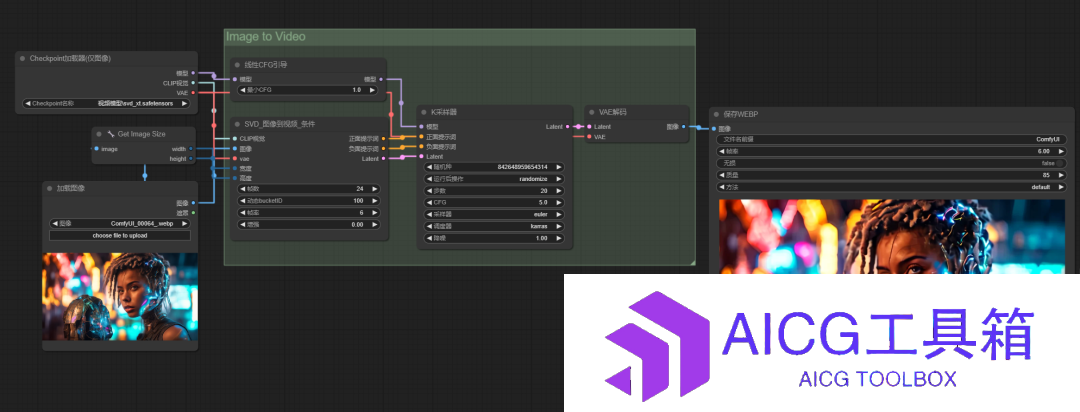Click the 模型 output socket on Checkpoint加载器
The height and width of the screenshot is (412, 1080).
tap(193, 72)
